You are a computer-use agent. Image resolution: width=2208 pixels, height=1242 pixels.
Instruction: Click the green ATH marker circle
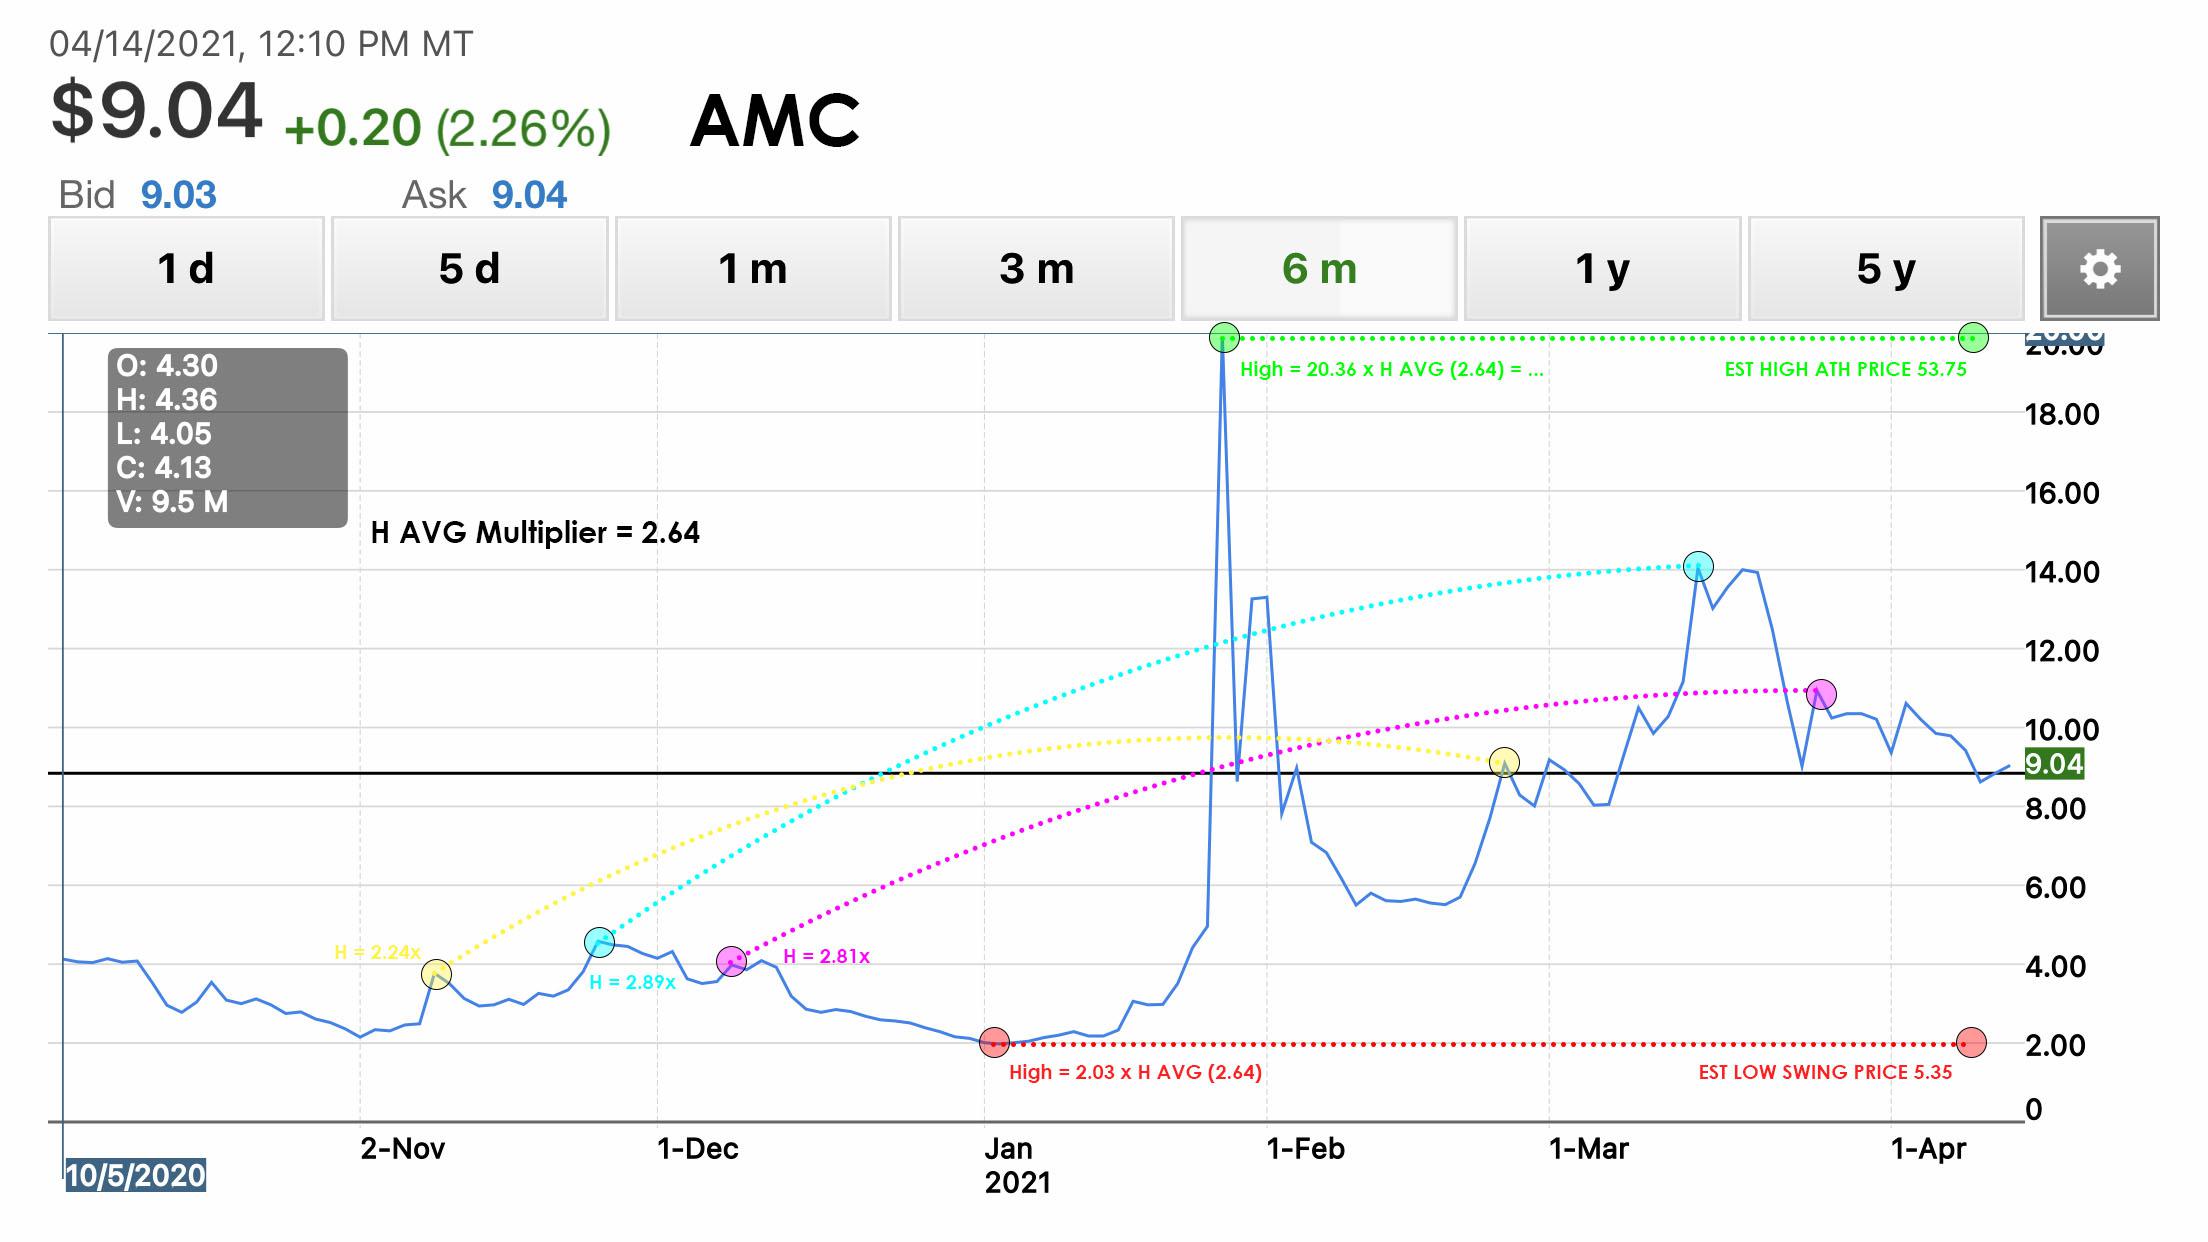click(x=1224, y=338)
